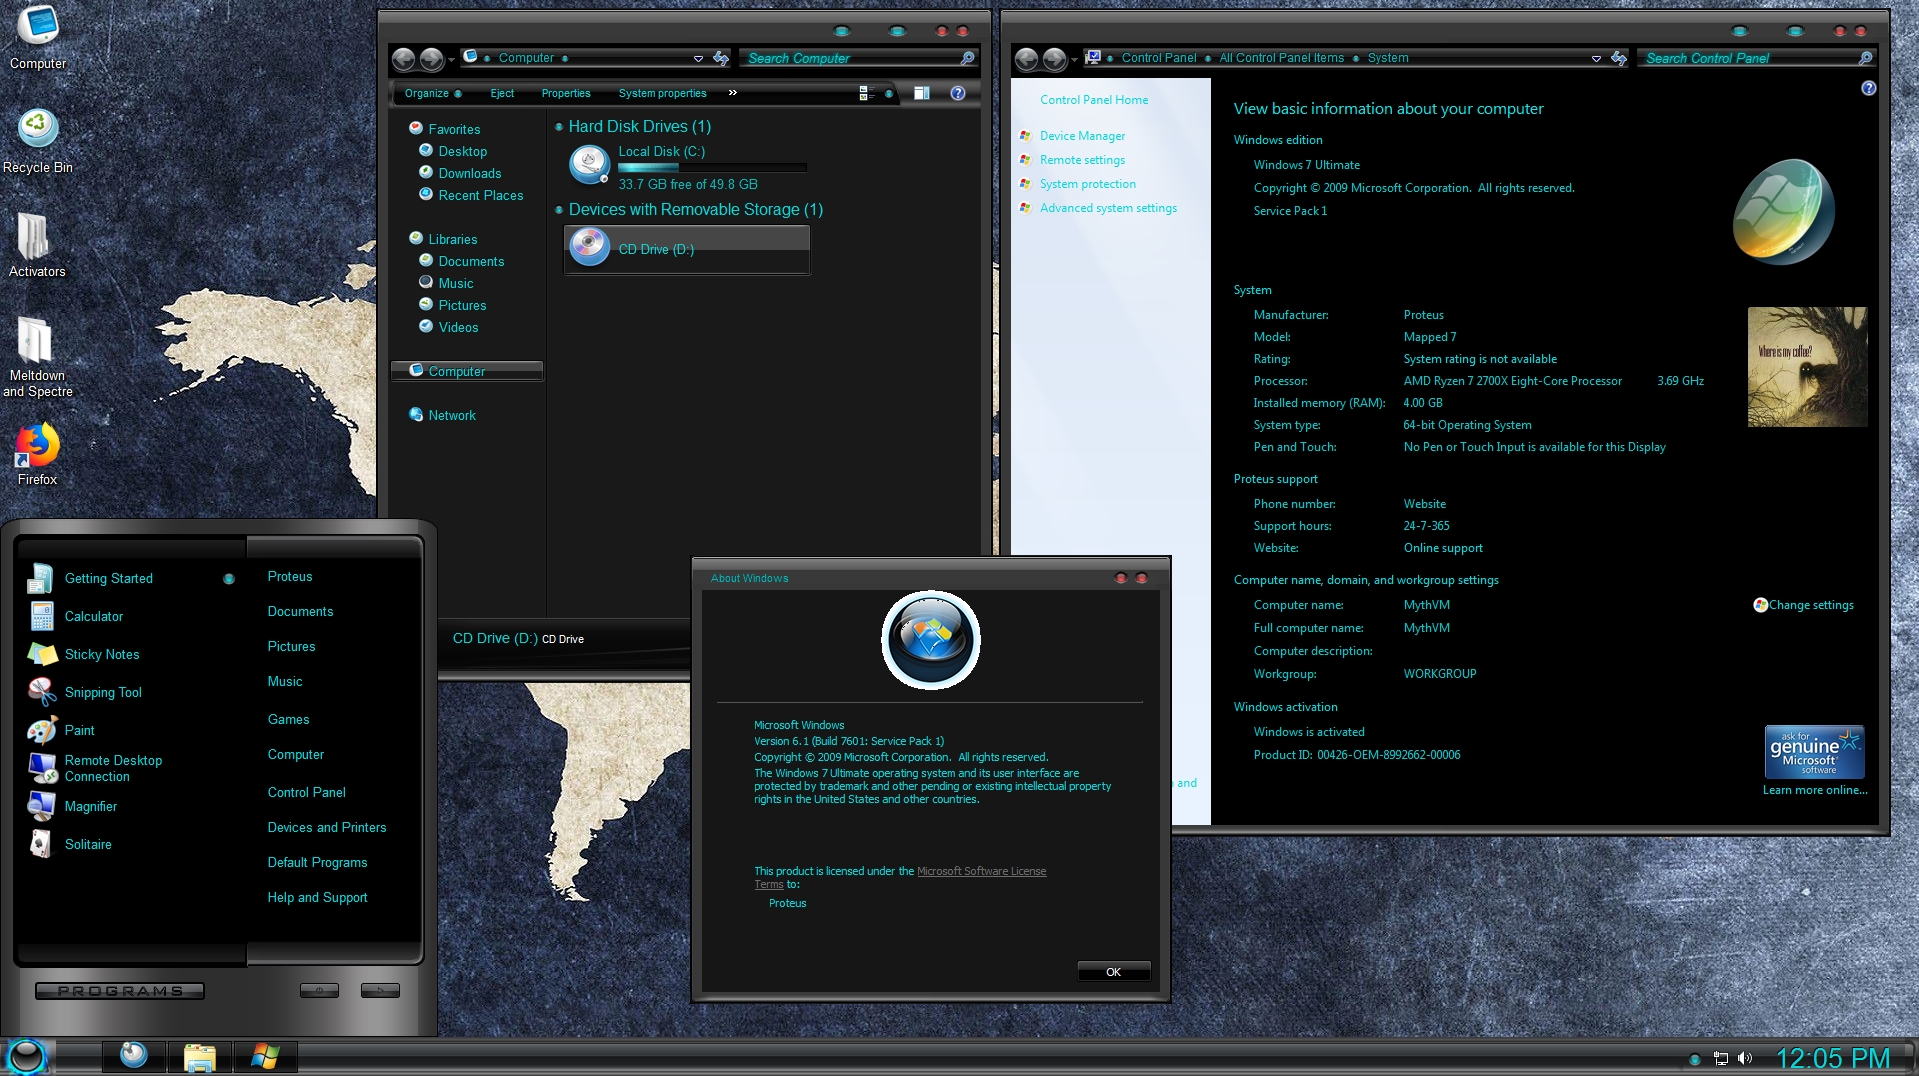Select the CD Drive (D:) disc icon

click(589, 246)
